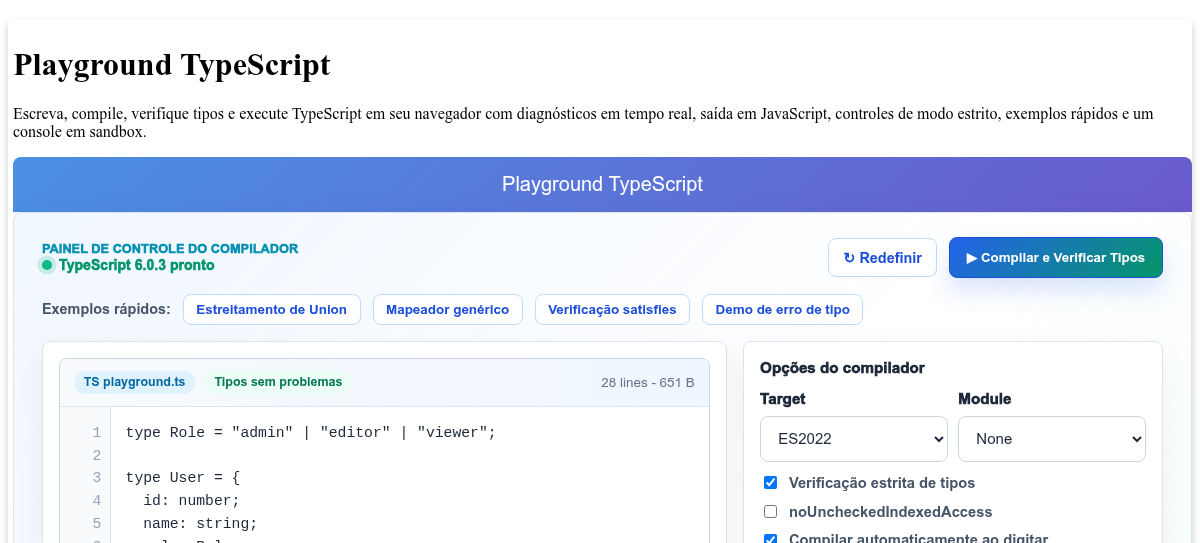The height and width of the screenshot is (543, 1200).
Task: Click code line type Role definition
Action: pos(311,432)
